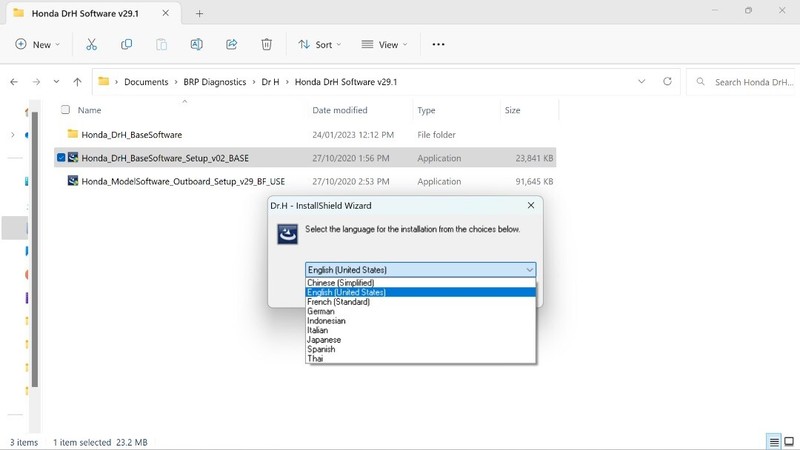Click the navigation pane vertical scrollbar

coord(35,250)
